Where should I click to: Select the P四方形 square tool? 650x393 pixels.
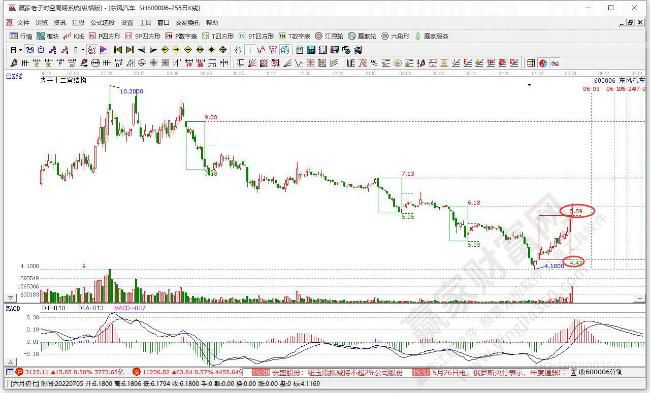click(x=104, y=36)
